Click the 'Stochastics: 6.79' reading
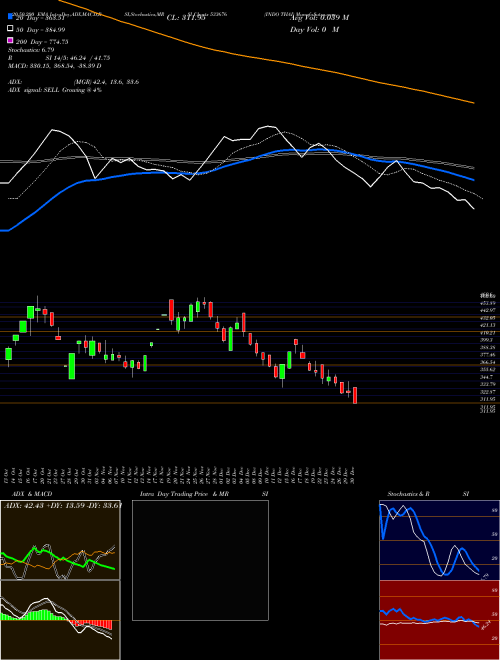The height and width of the screenshot is (660, 500). click(31, 50)
